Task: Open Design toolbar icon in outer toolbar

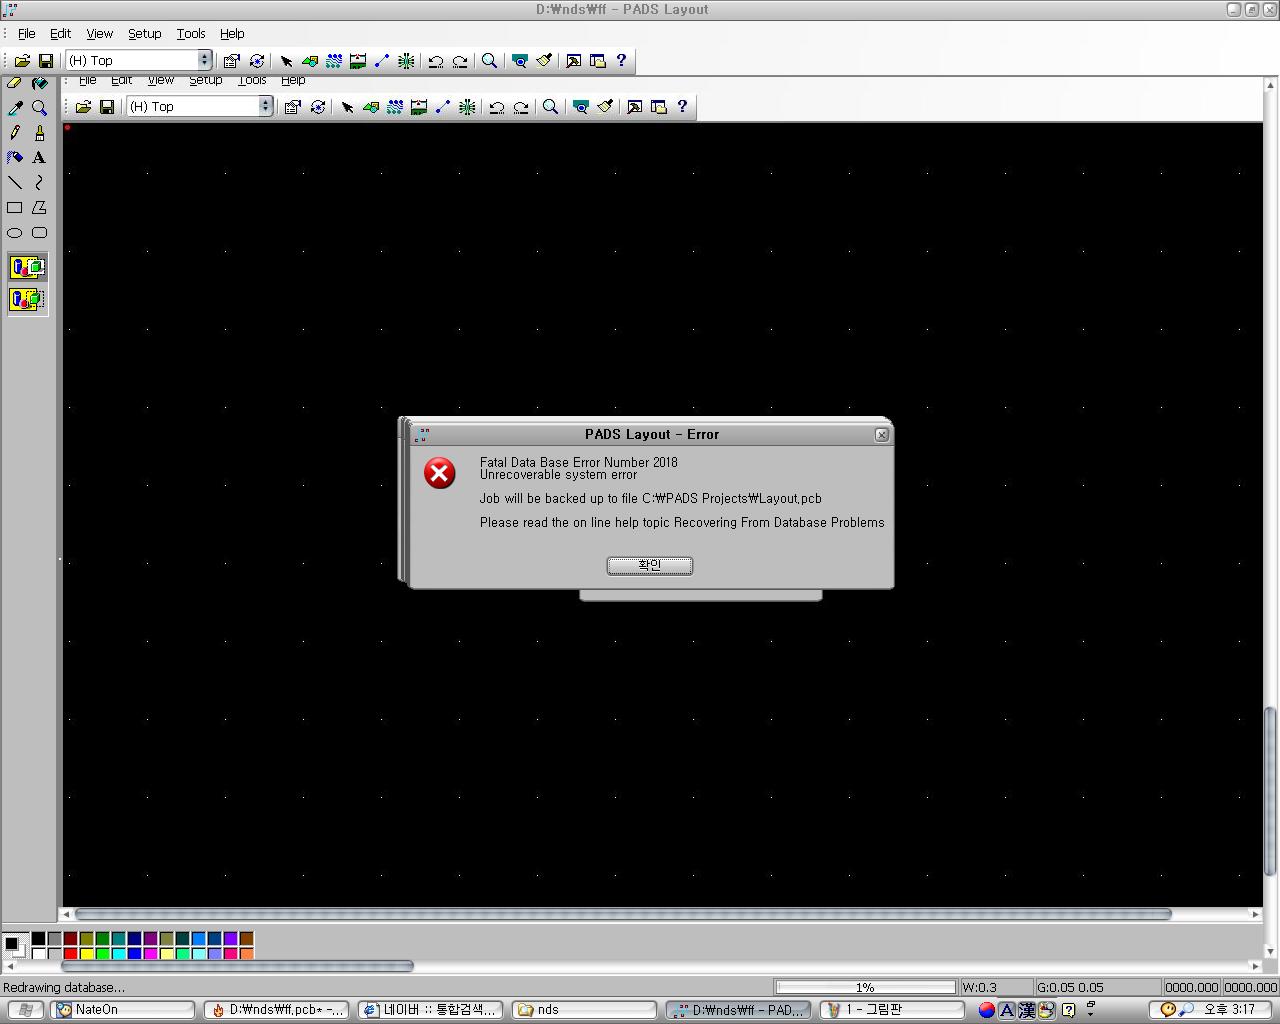Action: click(334, 60)
